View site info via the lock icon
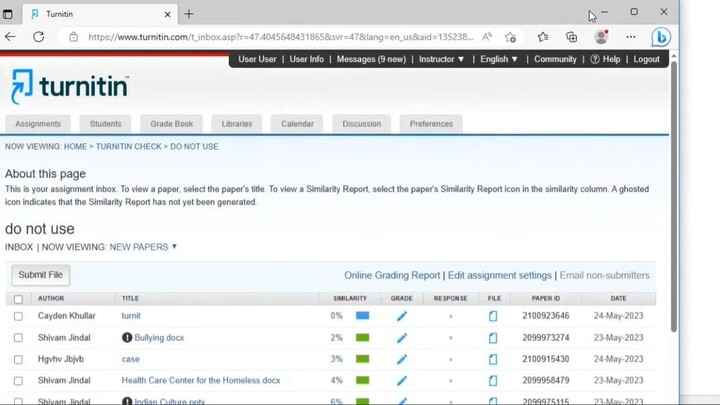The image size is (720, 405). pos(73,37)
